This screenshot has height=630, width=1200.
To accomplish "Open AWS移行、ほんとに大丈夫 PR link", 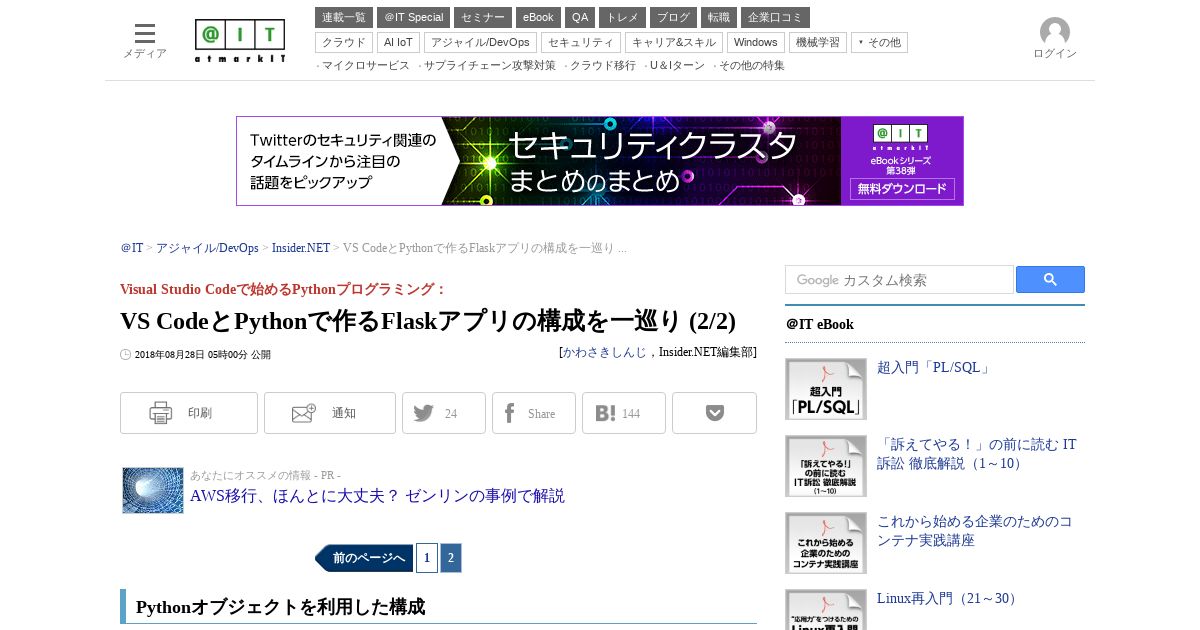I will [x=377, y=496].
